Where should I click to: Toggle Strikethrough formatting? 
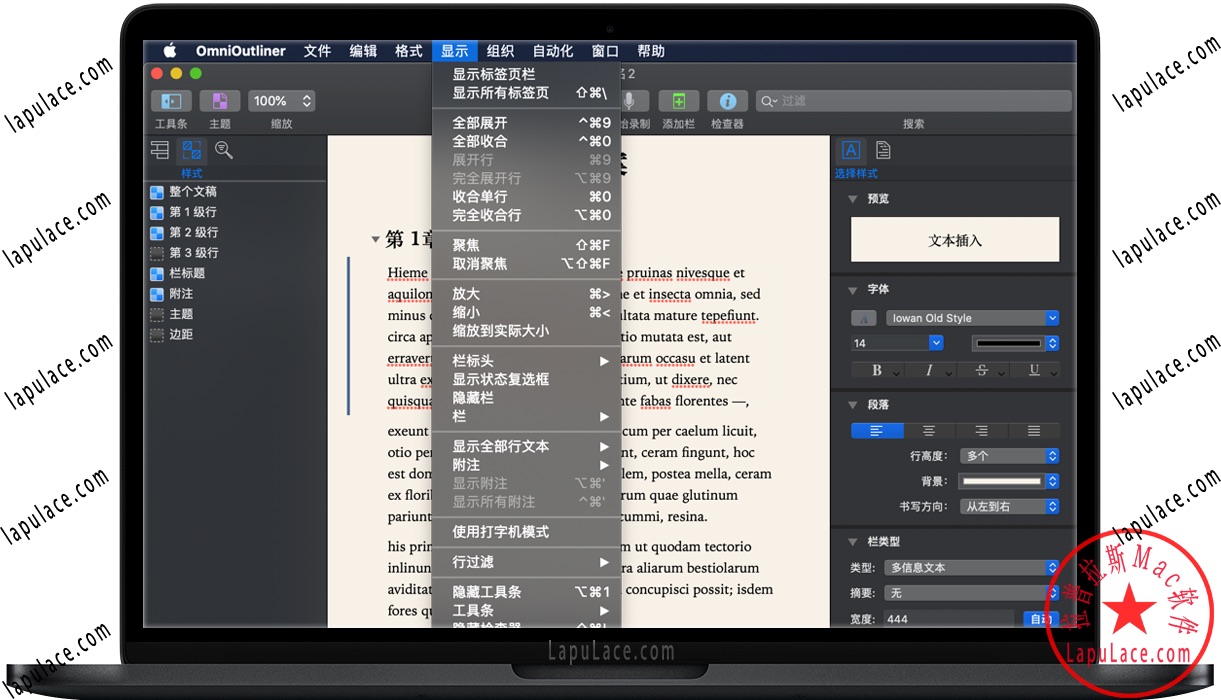tap(981, 370)
